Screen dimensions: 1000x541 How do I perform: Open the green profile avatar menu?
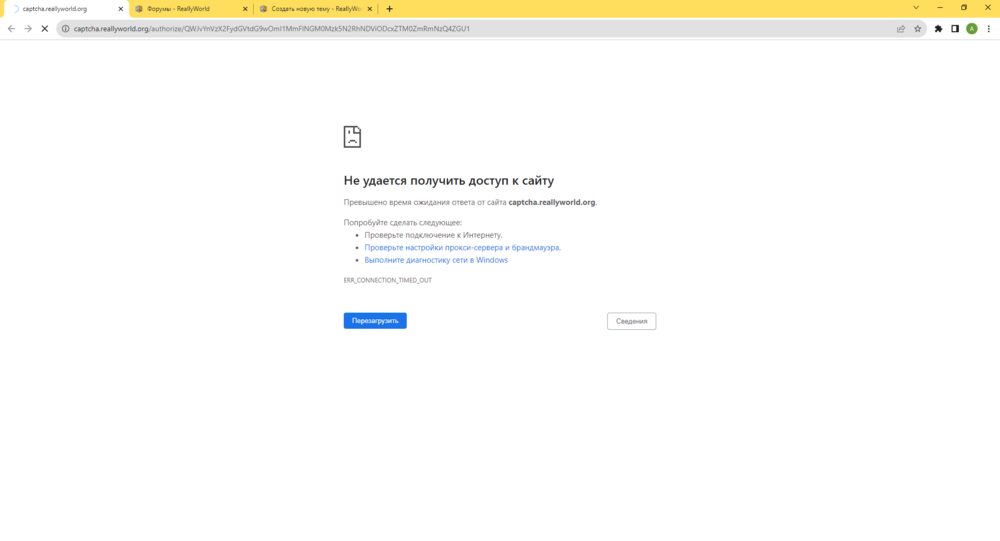[971, 29]
